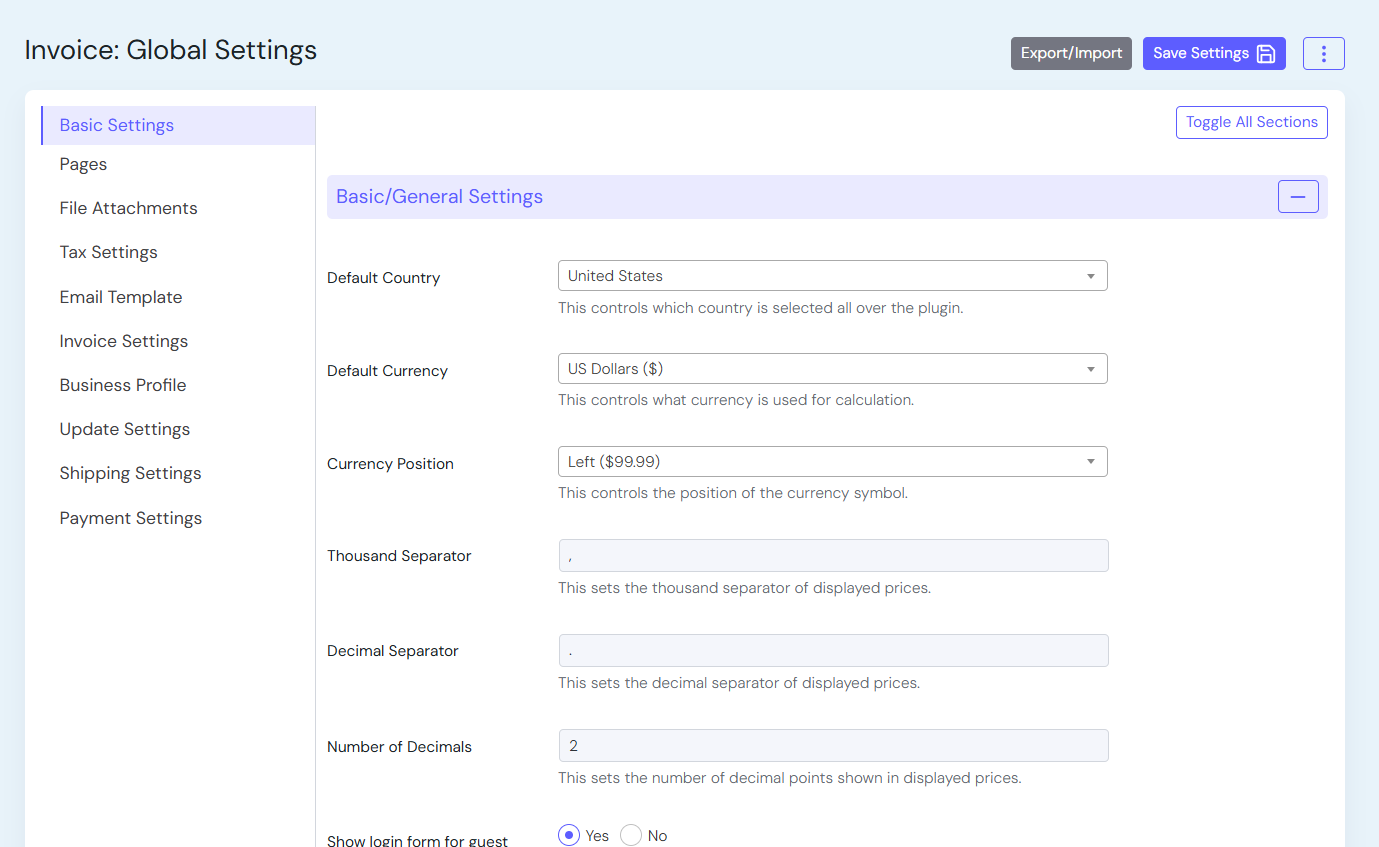The height and width of the screenshot is (847, 1379).
Task: Click the Save Settings button
Action: point(1213,53)
